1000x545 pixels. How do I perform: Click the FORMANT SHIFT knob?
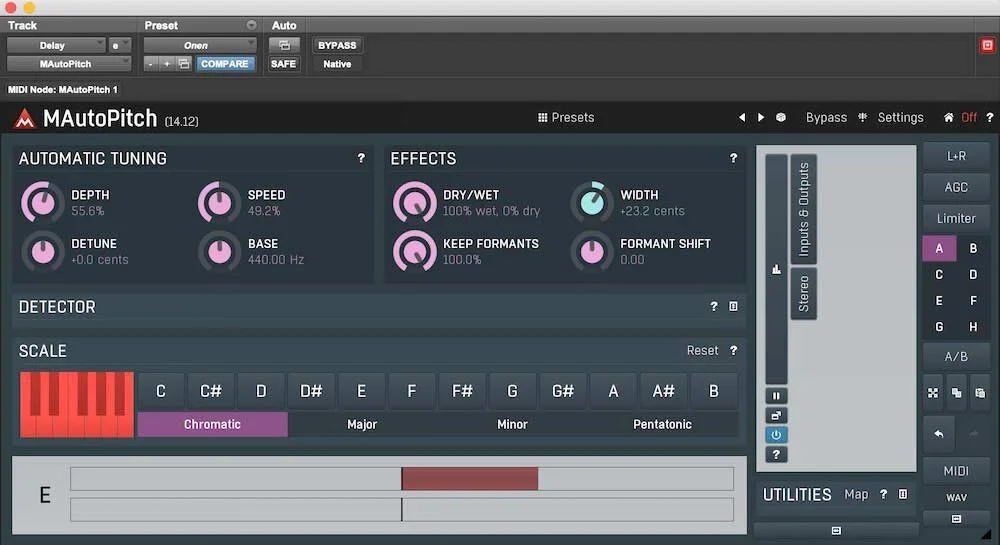point(591,251)
